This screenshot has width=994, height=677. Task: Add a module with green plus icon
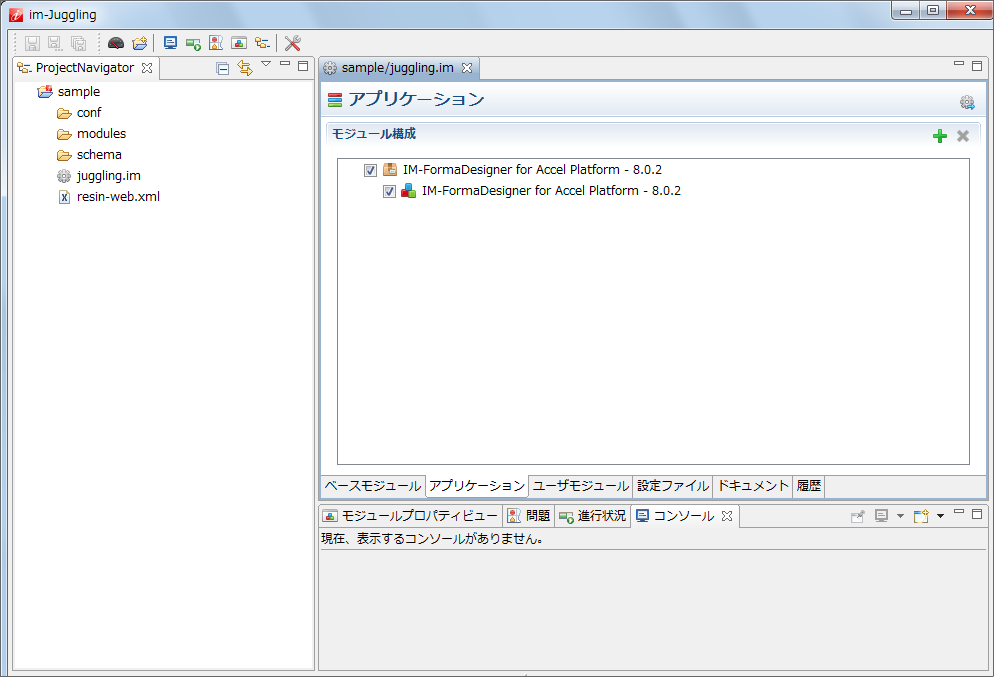point(940,136)
